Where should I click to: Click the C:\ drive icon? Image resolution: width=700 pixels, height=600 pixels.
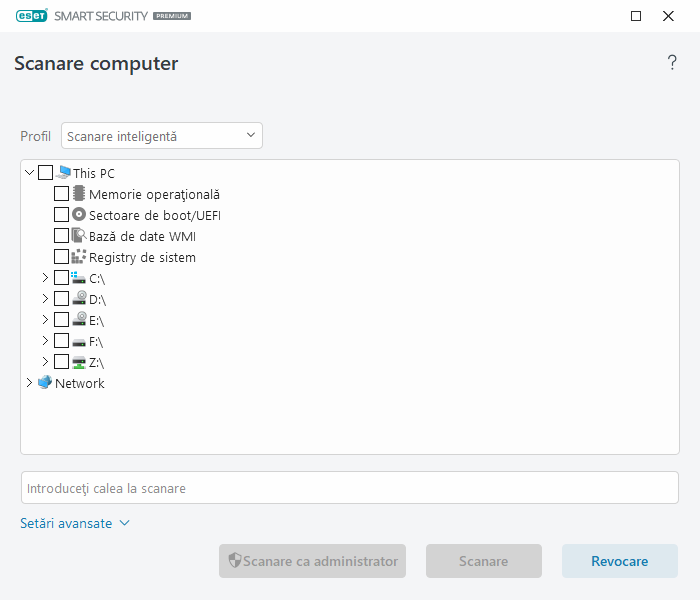[x=79, y=278]
